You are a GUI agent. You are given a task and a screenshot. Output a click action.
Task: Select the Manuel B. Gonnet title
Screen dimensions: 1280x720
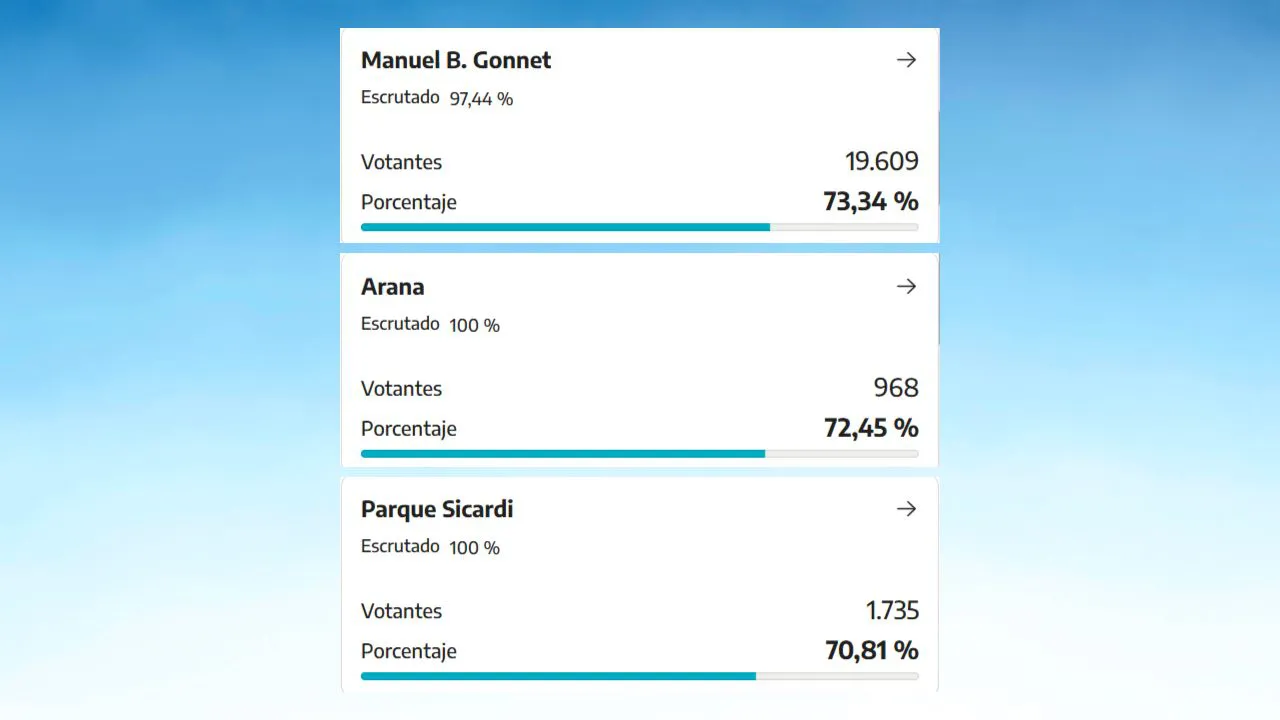click(x=456, y=60)
